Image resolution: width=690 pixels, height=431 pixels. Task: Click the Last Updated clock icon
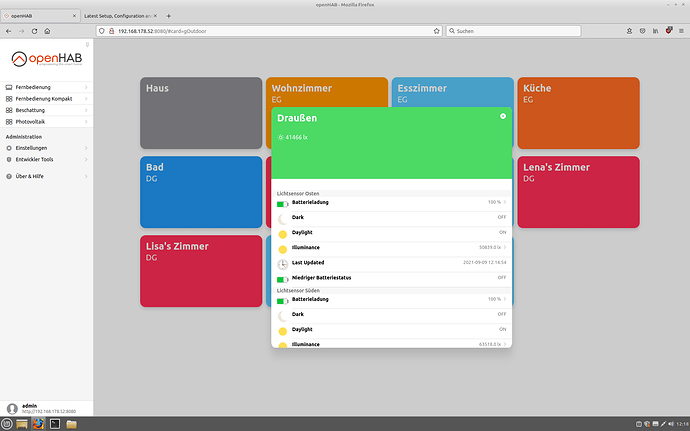tap(283, 264)
